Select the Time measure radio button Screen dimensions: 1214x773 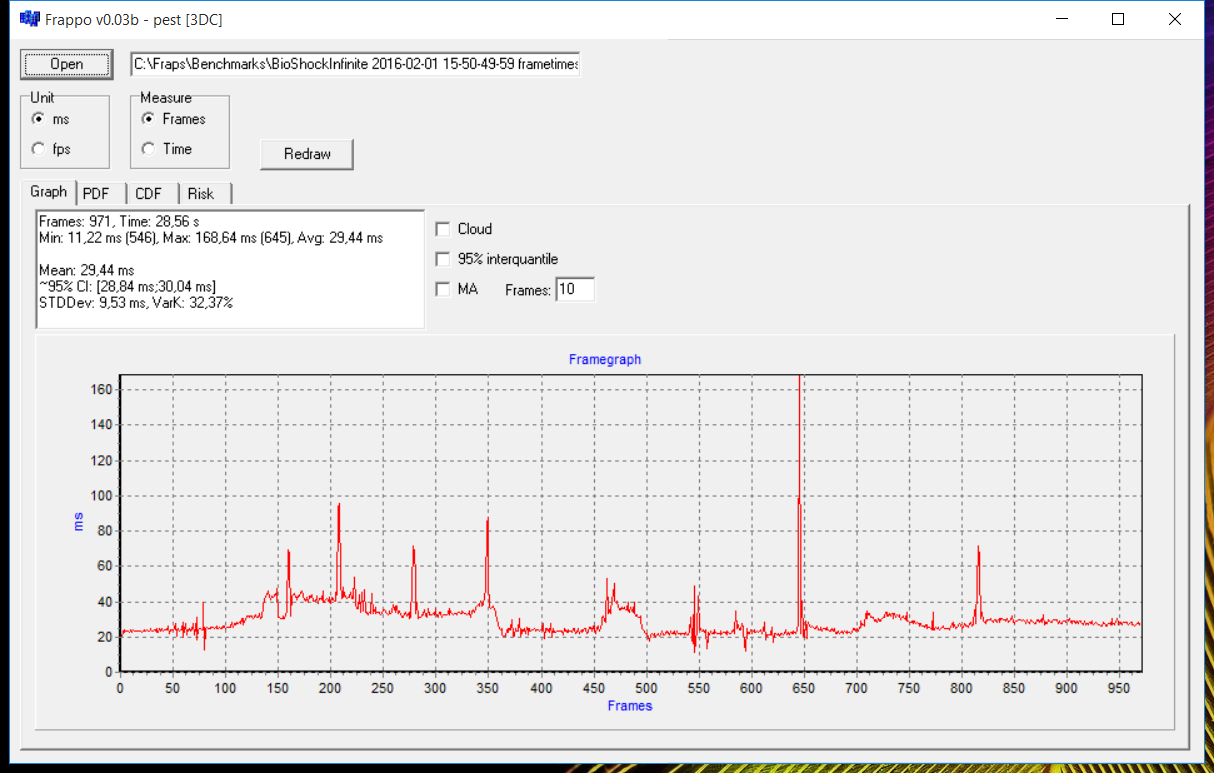pos(149,149)
